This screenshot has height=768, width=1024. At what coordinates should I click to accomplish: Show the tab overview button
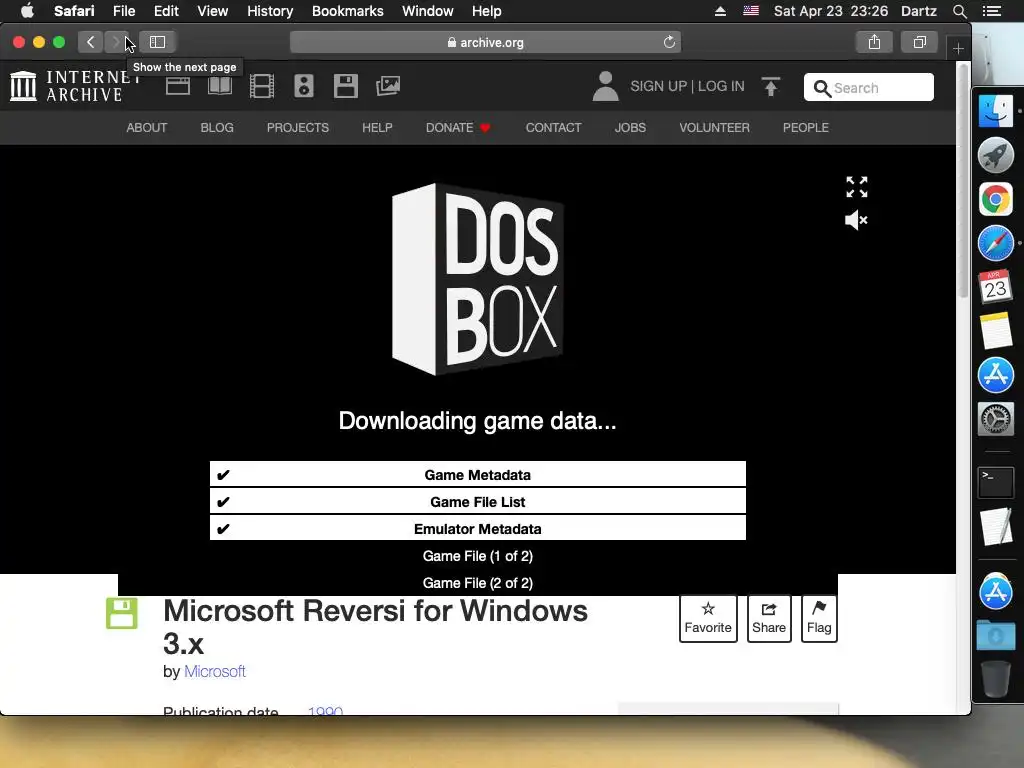(920, 42)
